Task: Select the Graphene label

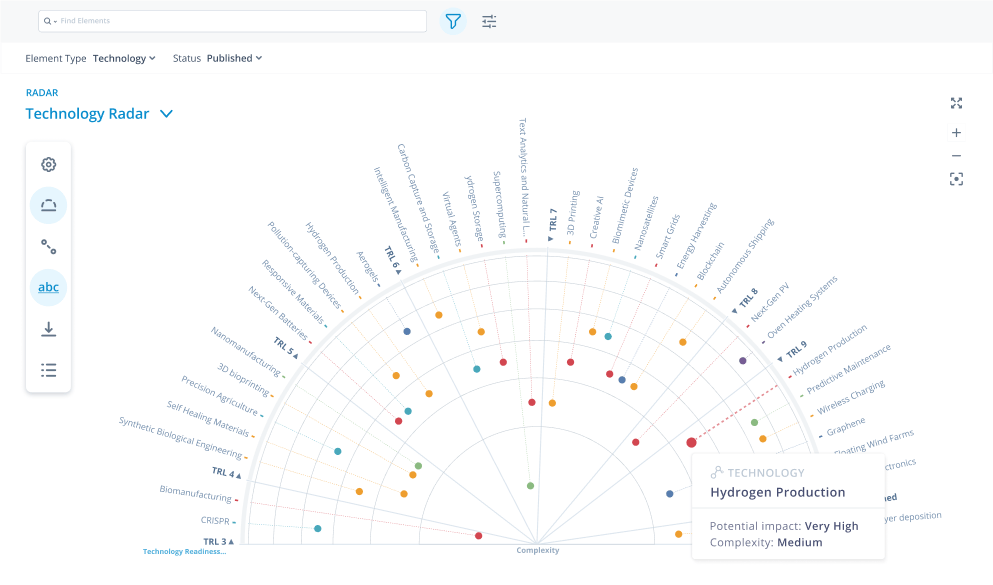Action: [x=846, y=427]
